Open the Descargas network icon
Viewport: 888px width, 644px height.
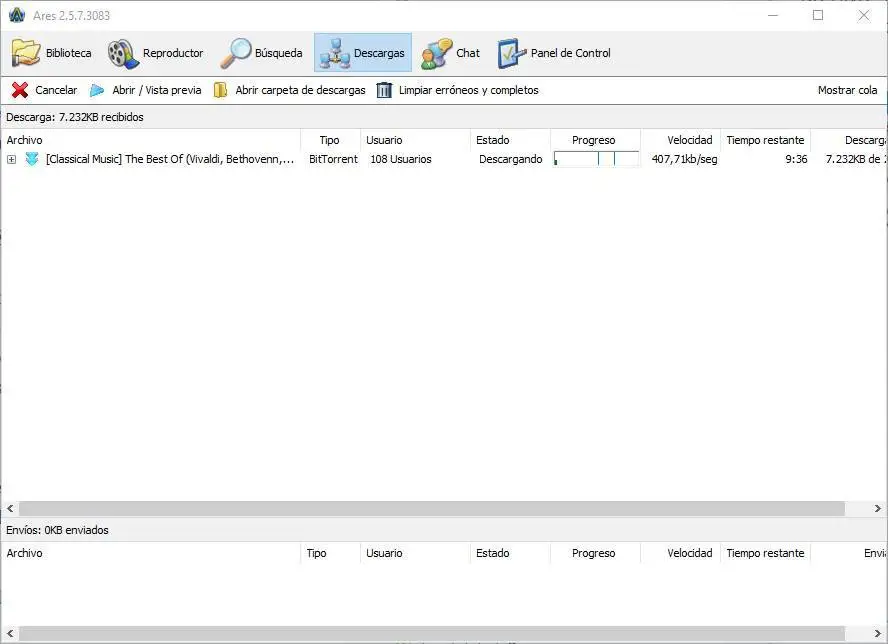tap(334, 53)
